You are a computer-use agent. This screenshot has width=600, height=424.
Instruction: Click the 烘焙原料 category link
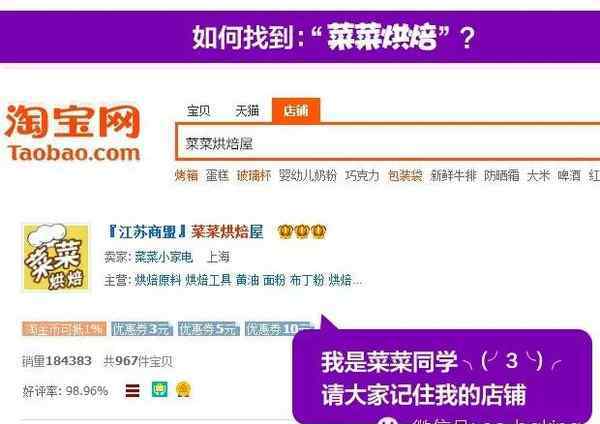click(158, 280)
